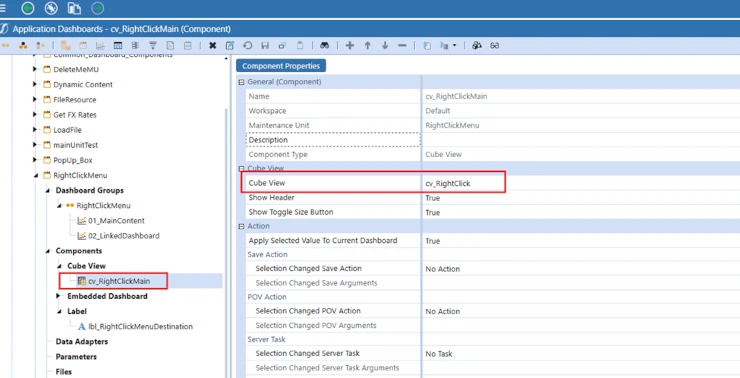
Task: Click the minus remove-item toolbar icon
Action: click(x=402, y=46)
